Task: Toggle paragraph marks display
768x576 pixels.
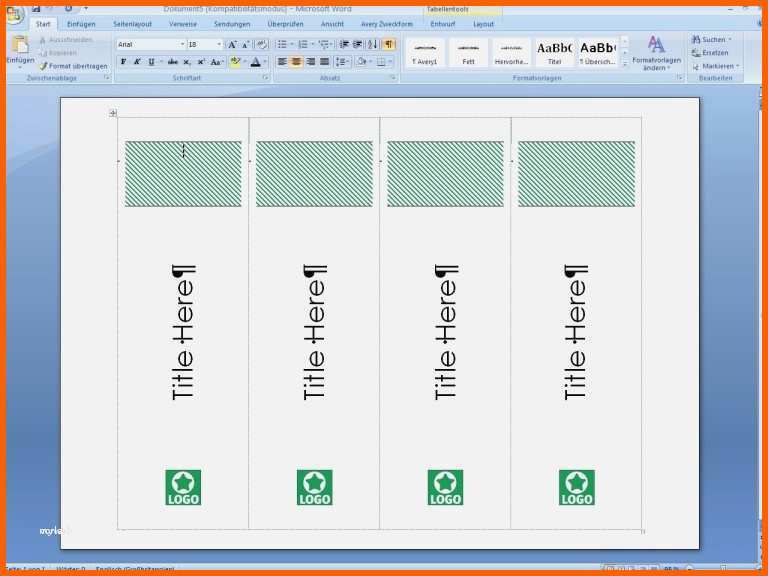Action: point(388,44)
